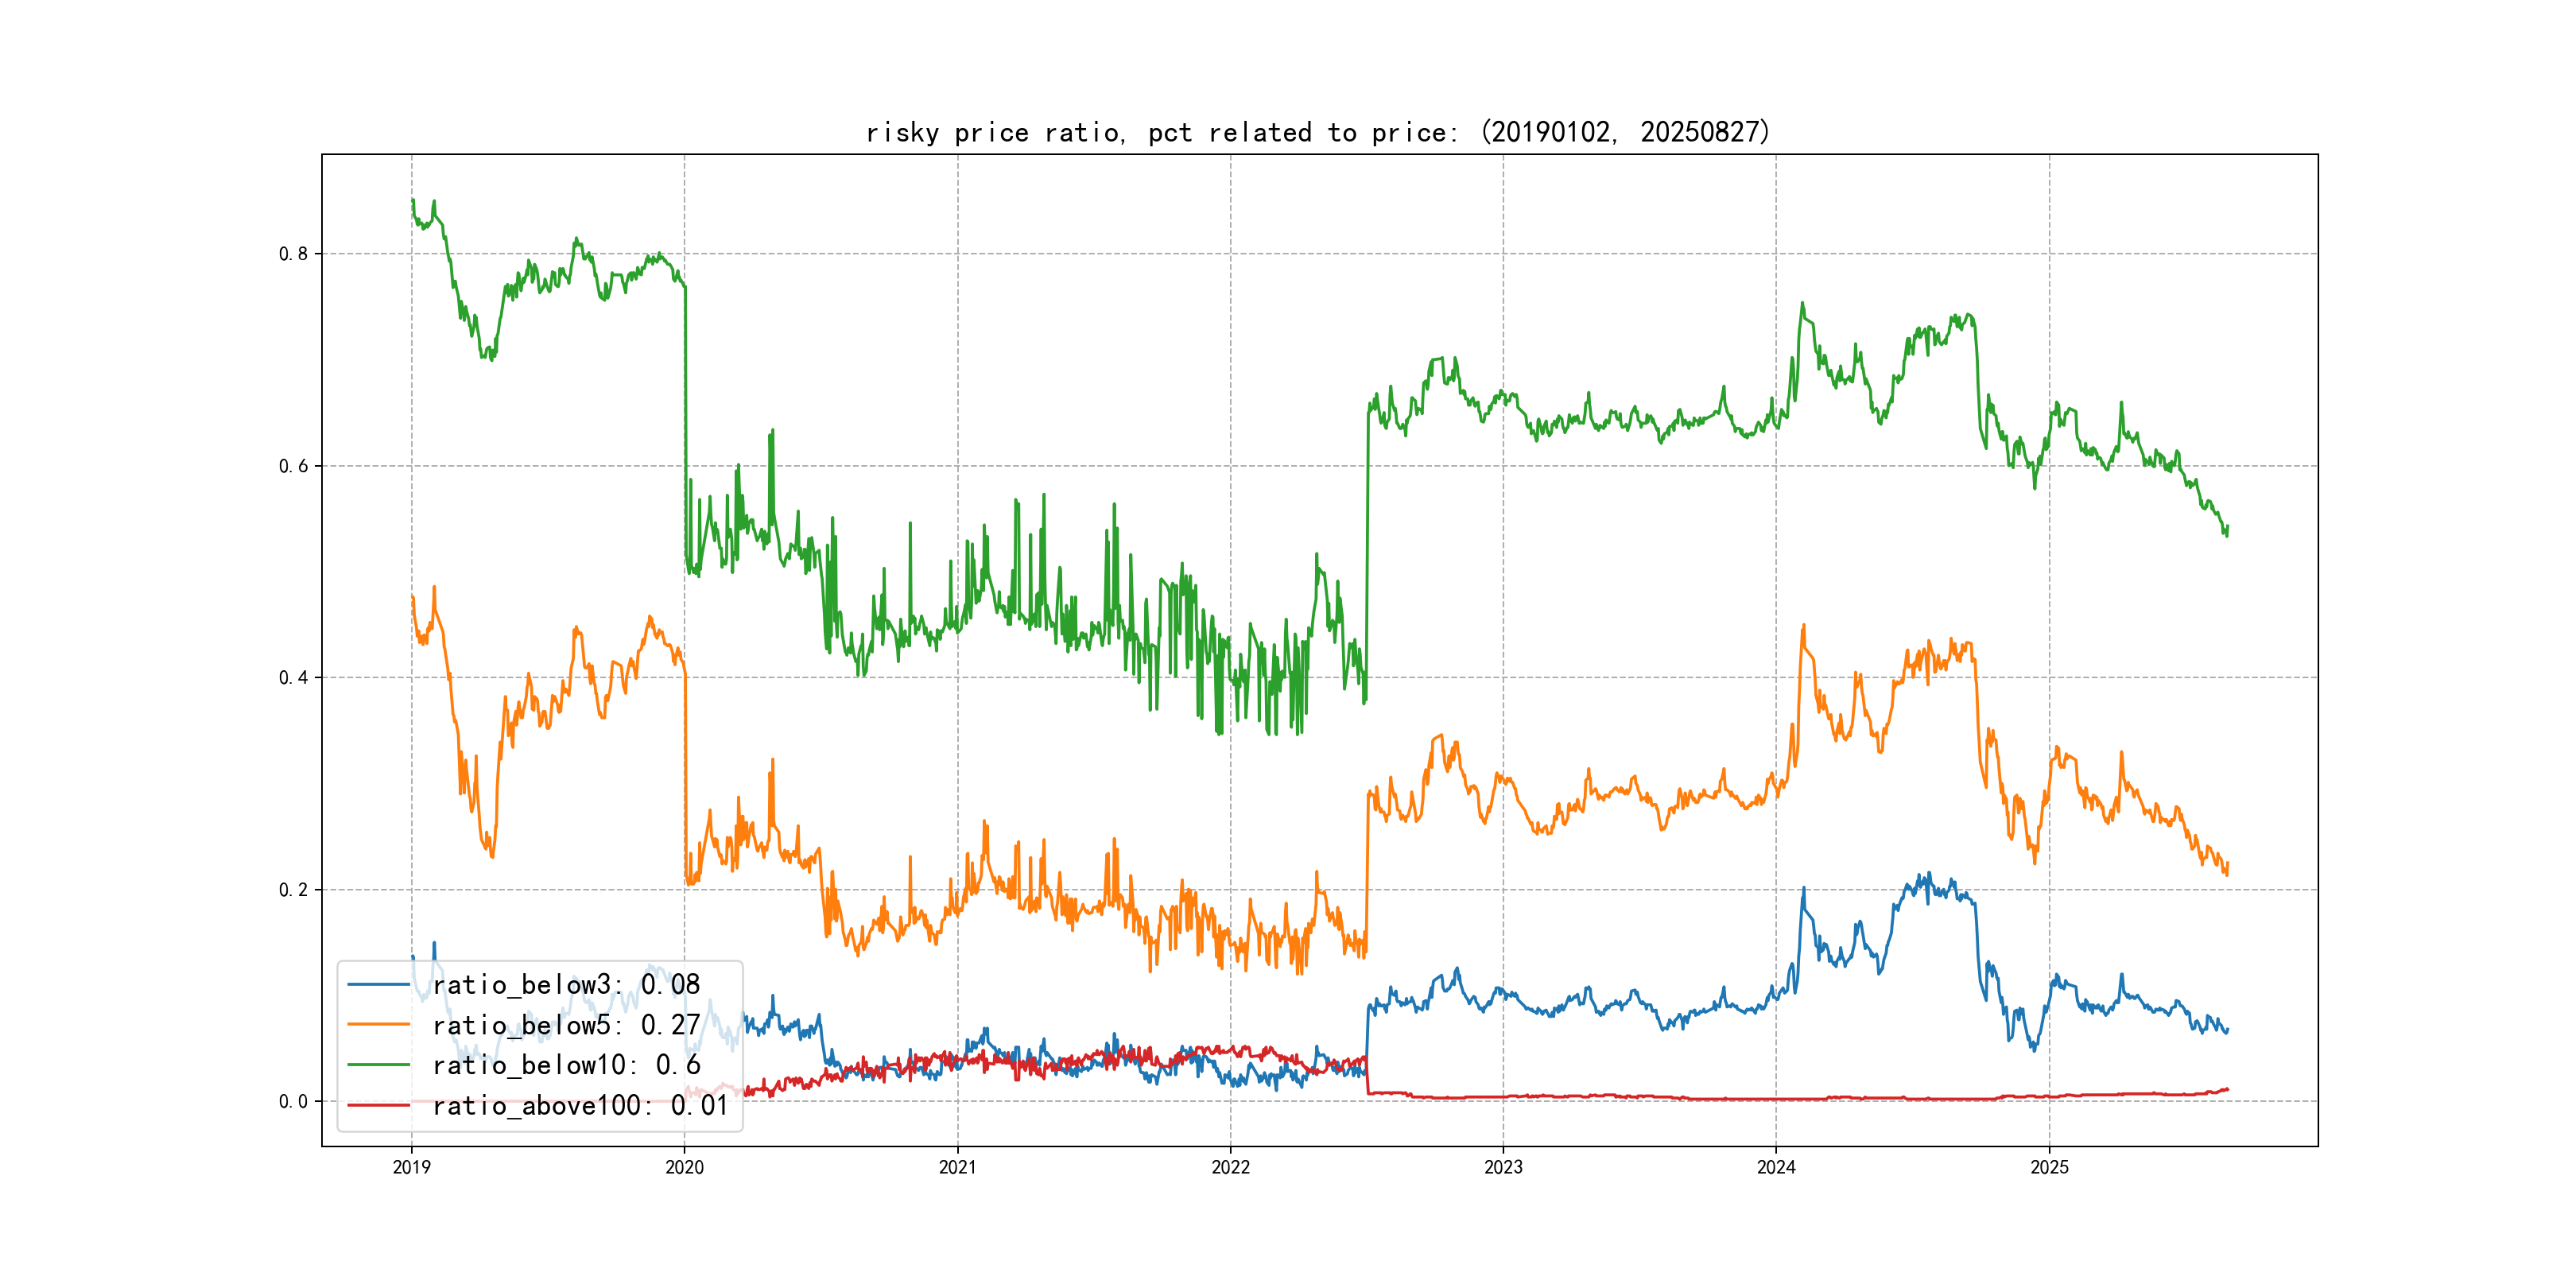Select the 'ratio_below10: 0.6' legend label
The height and width of the screenshot is (1288, 2576).
566,1065
